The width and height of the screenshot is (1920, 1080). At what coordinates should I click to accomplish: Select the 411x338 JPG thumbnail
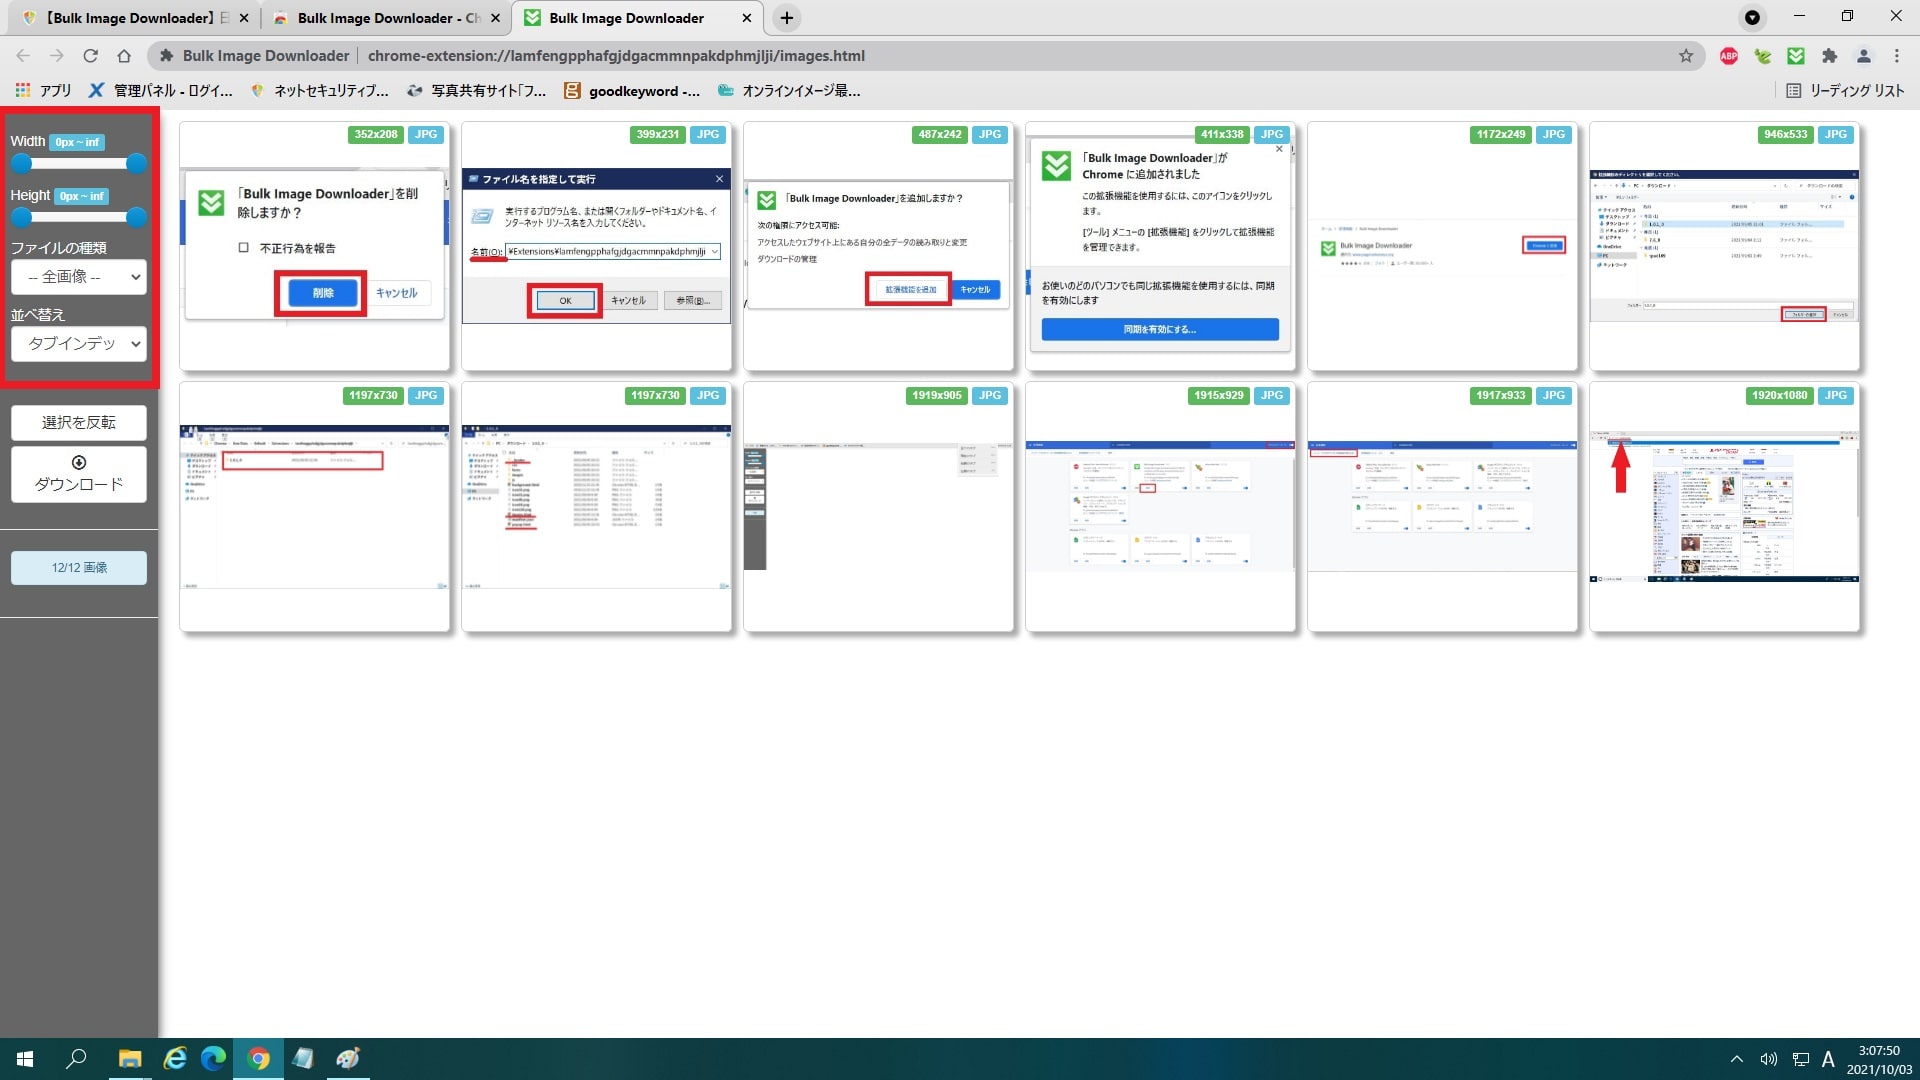1160,246
